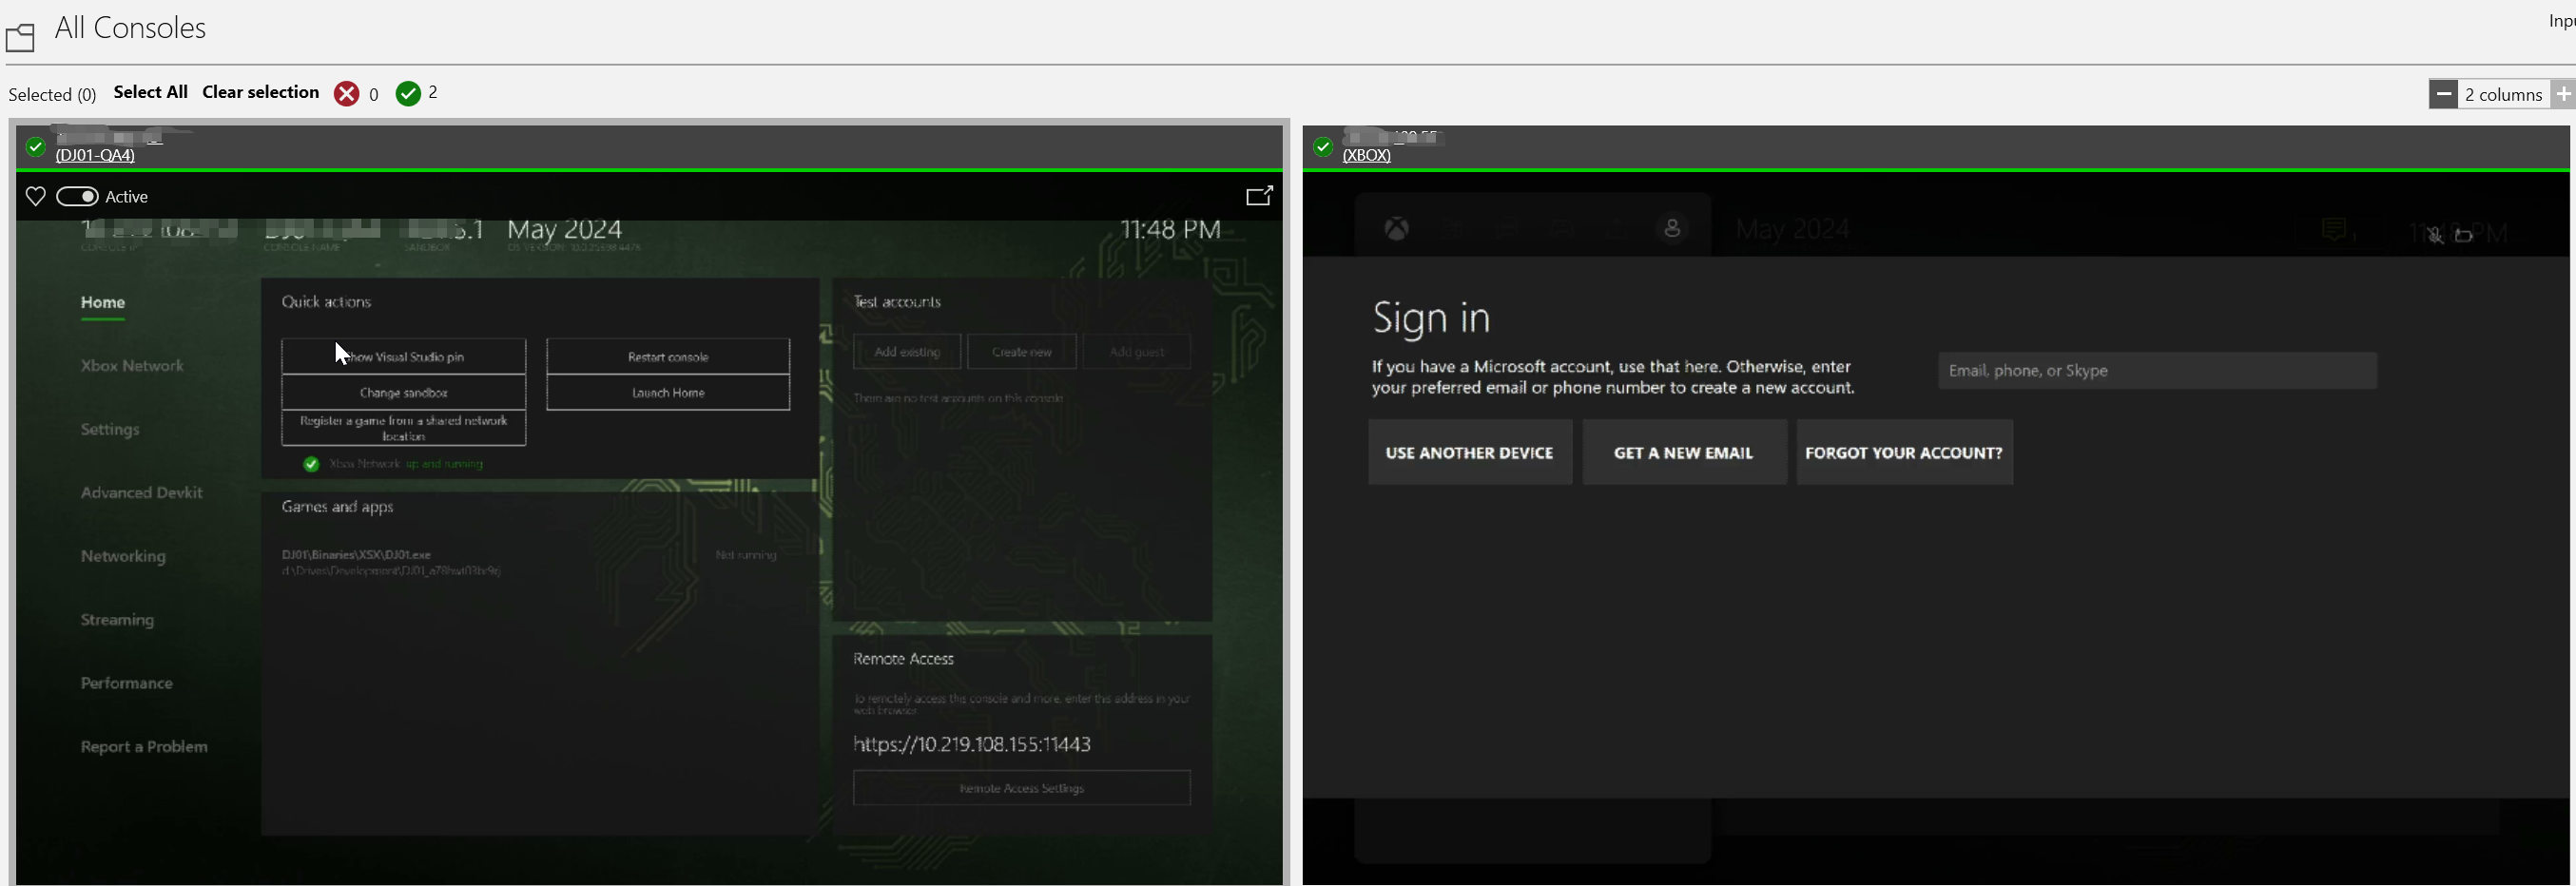Click the profile icon in XBOX console guide
Image resolution: width=2576 pixels, height=886 pixels.
(x=1672, y=229)
